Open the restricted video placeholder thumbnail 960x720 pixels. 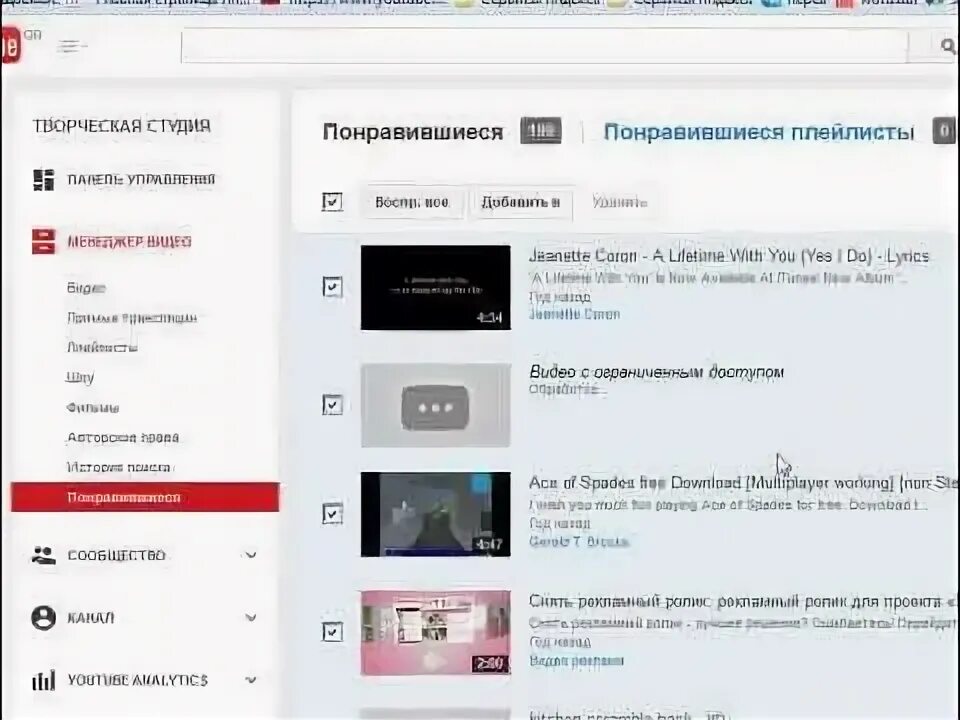pos(435,405)
